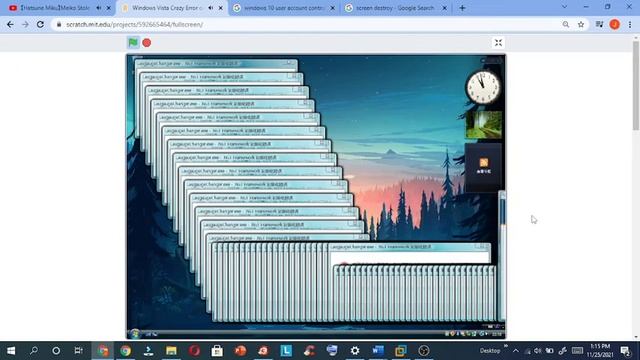The image size is (640, 360).
Task: Click the Vista Start orb inside the project
Action: (x=135, y=333)
